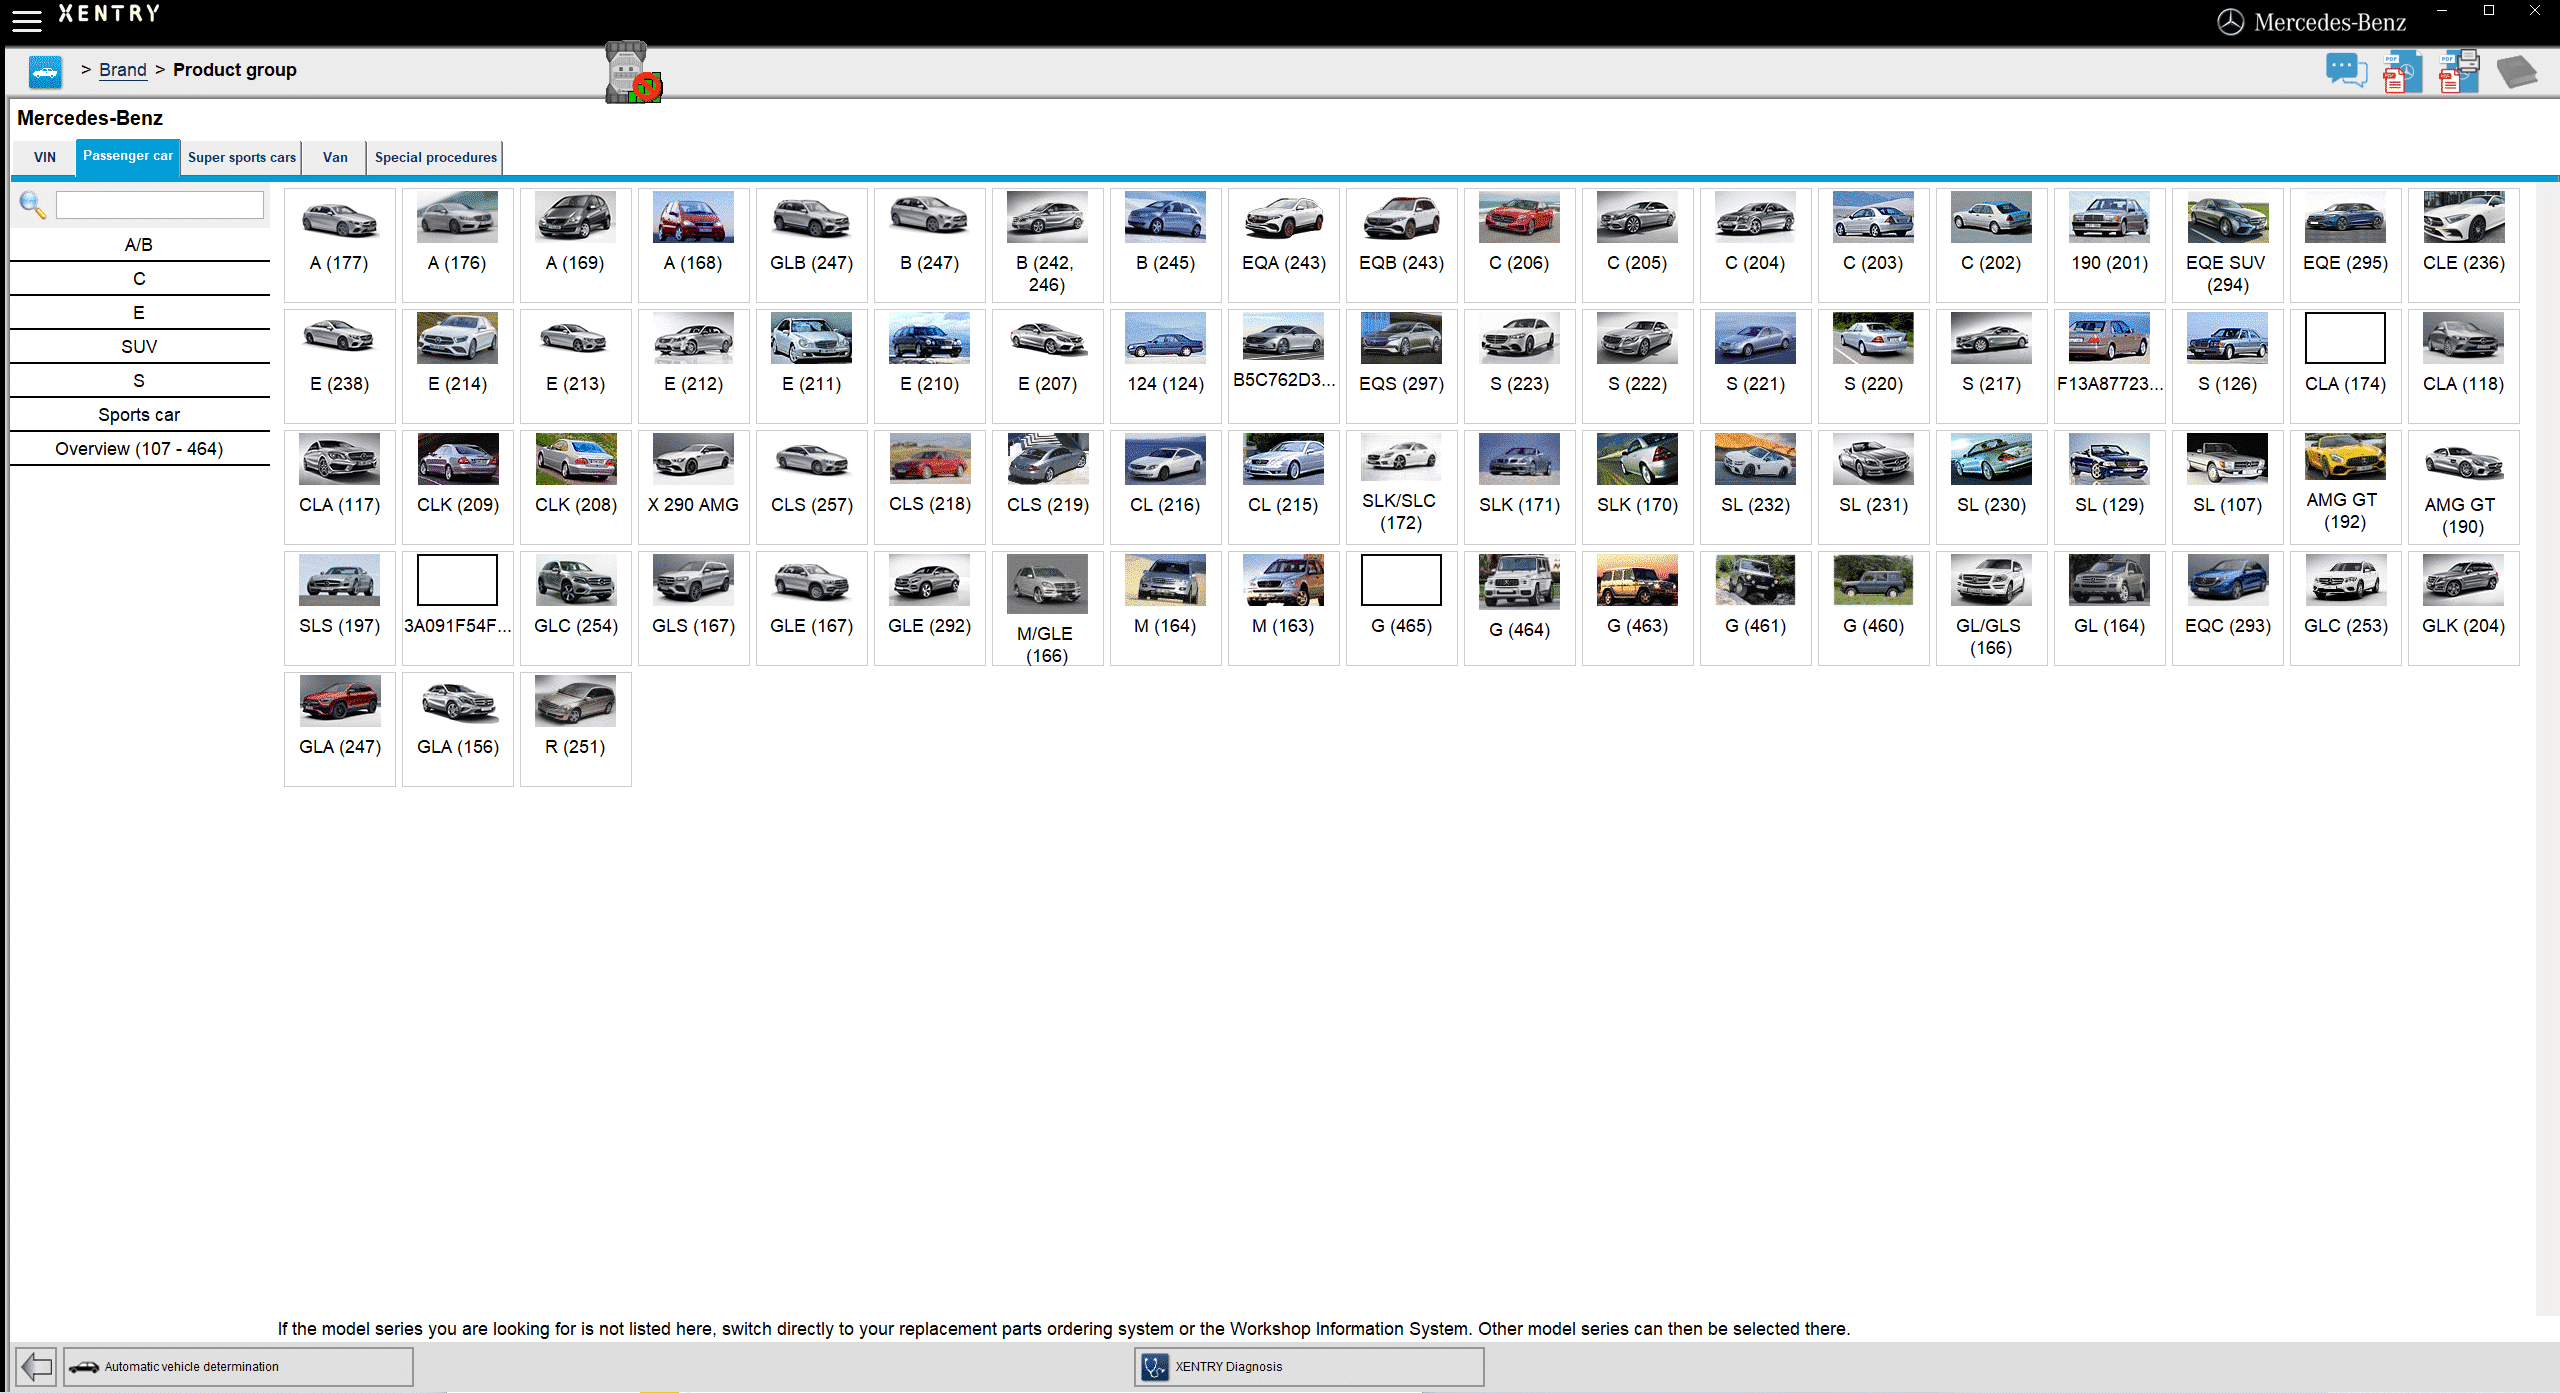Select the GL/GLS (166) tile
The height and width of the screenshot is (1393, 2560).
pos(1992,608)
